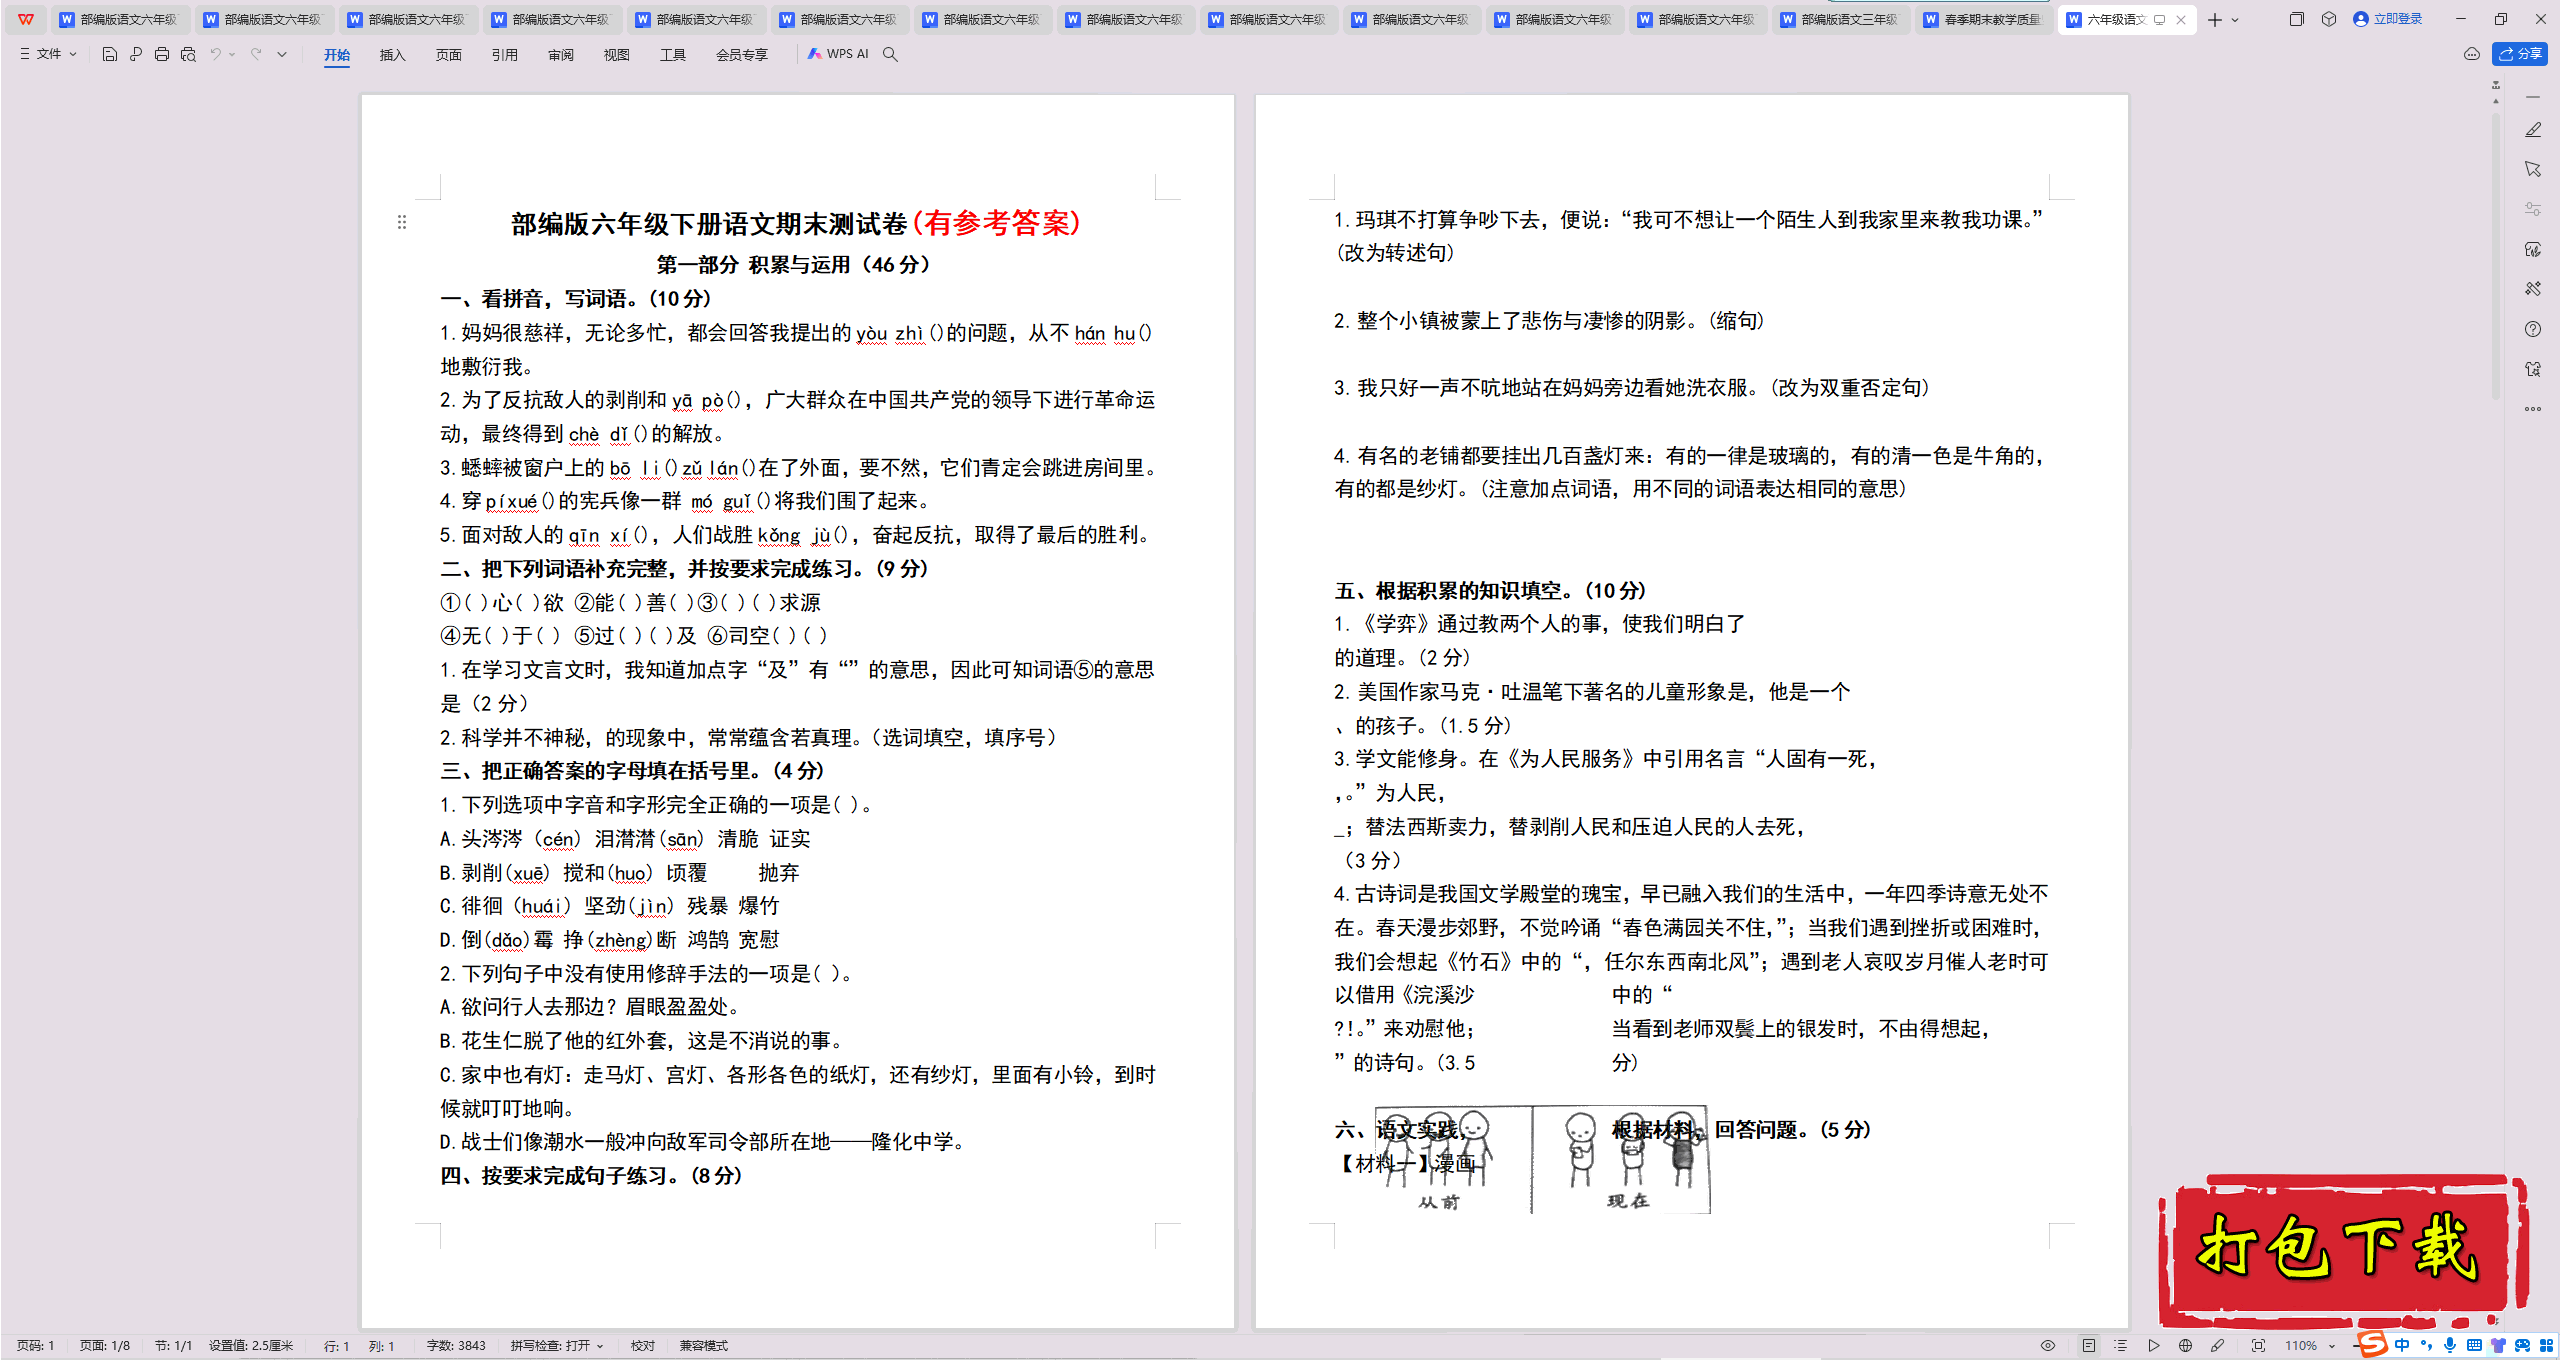The width and height of the screenshot is (2560, 1360).
Task: Open the 会员专享 tab
Action: (741, 55)
